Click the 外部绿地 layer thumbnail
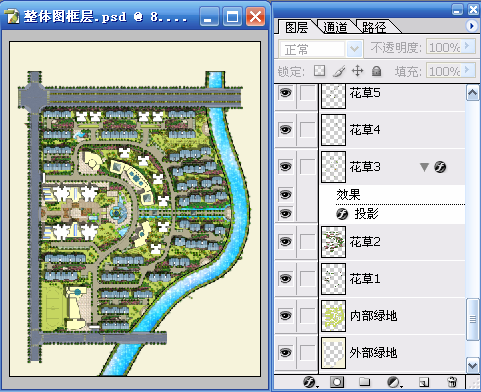The width and height of the screenshot is (481, 392). [333, 353]
